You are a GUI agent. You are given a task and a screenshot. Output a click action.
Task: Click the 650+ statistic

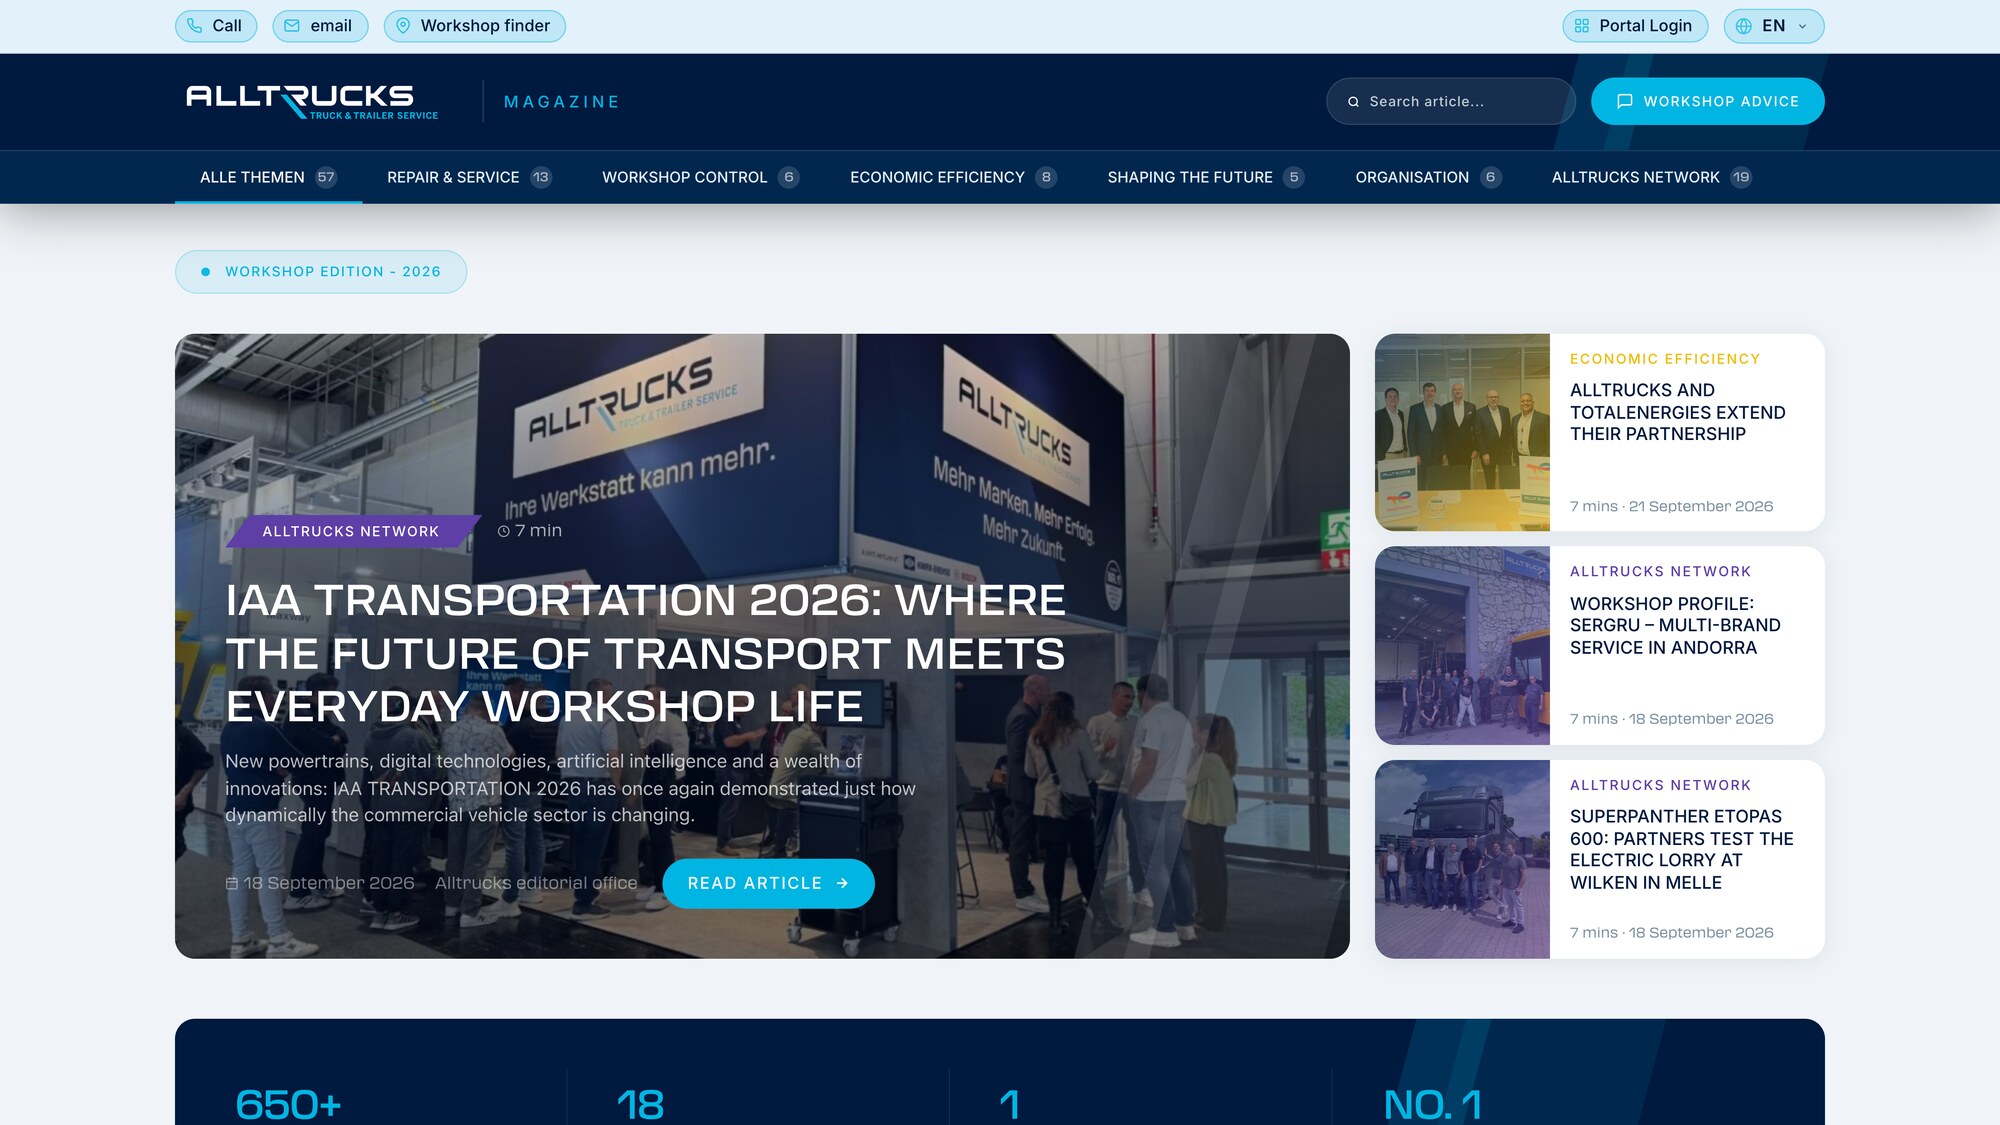click(289, 1104)
